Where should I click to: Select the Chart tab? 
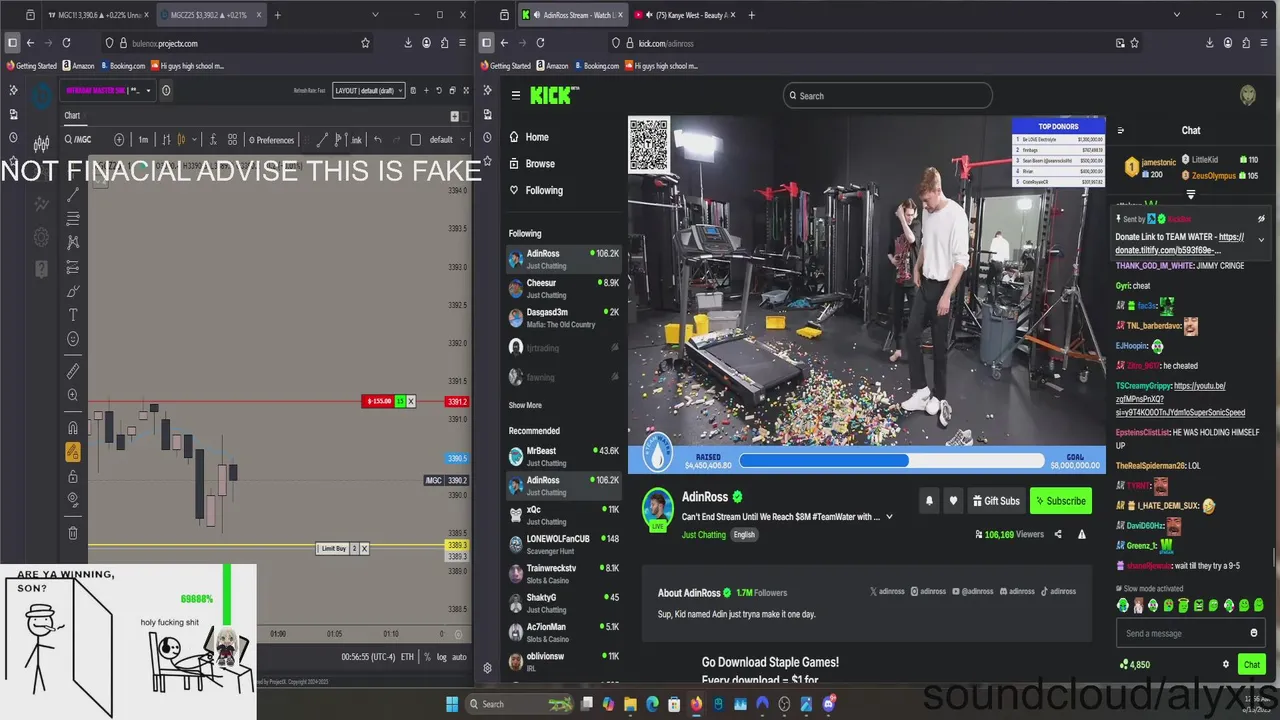click(x=72, y=116)
